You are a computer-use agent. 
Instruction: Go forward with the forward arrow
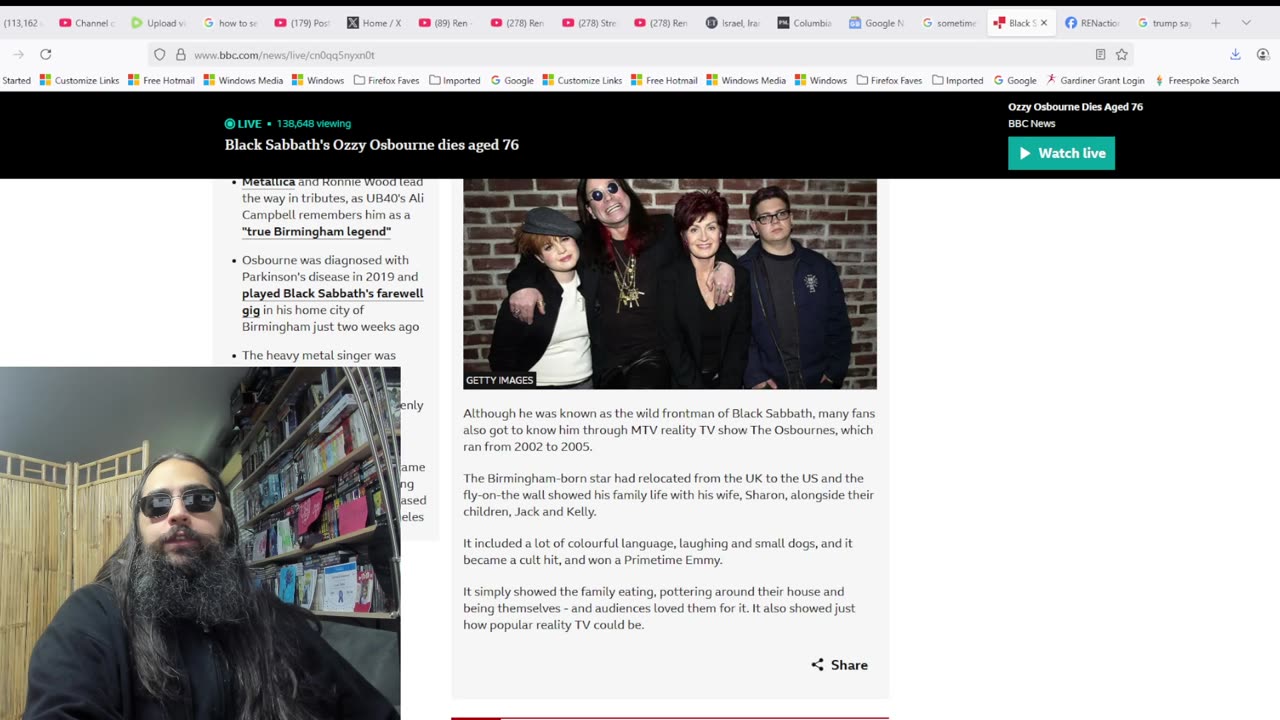[18, 54]
